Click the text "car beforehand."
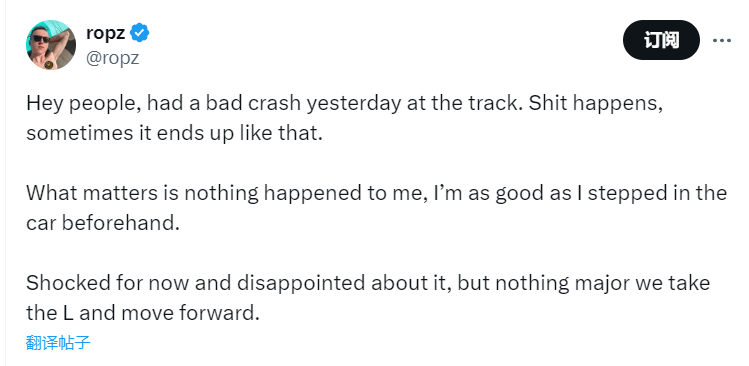The image size is (749, 366). (103, 223)
